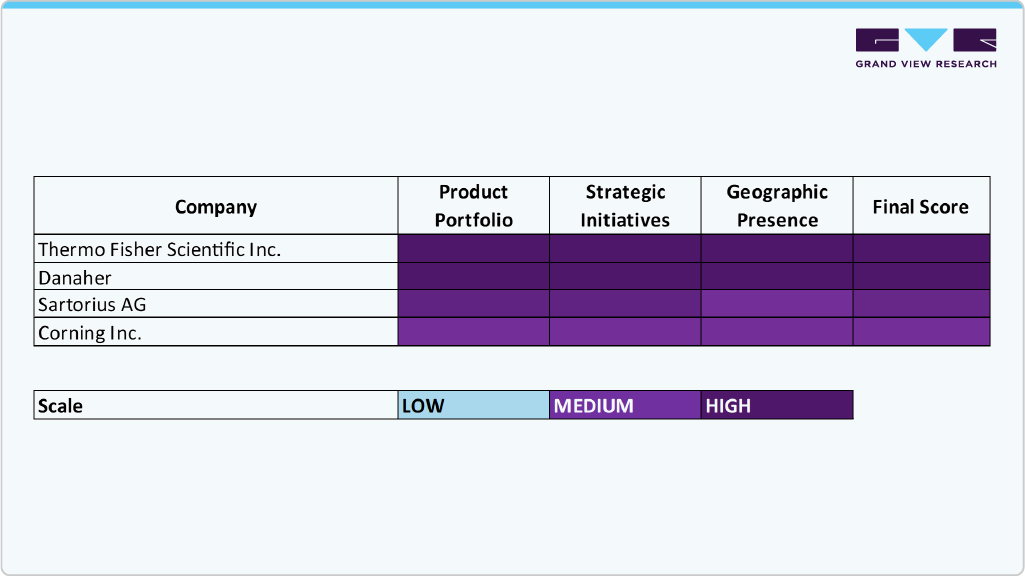
Task: Select Thermo Fisher's Product Portfolio score cell
Action: tap(474, 249)
